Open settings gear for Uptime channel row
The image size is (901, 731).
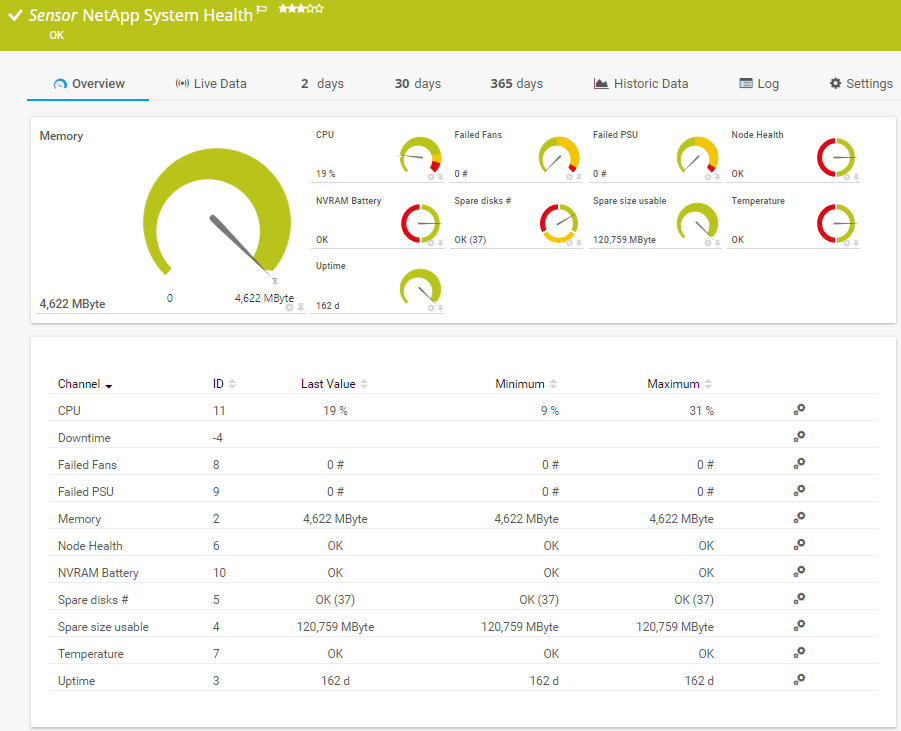(x=799, y=680)
